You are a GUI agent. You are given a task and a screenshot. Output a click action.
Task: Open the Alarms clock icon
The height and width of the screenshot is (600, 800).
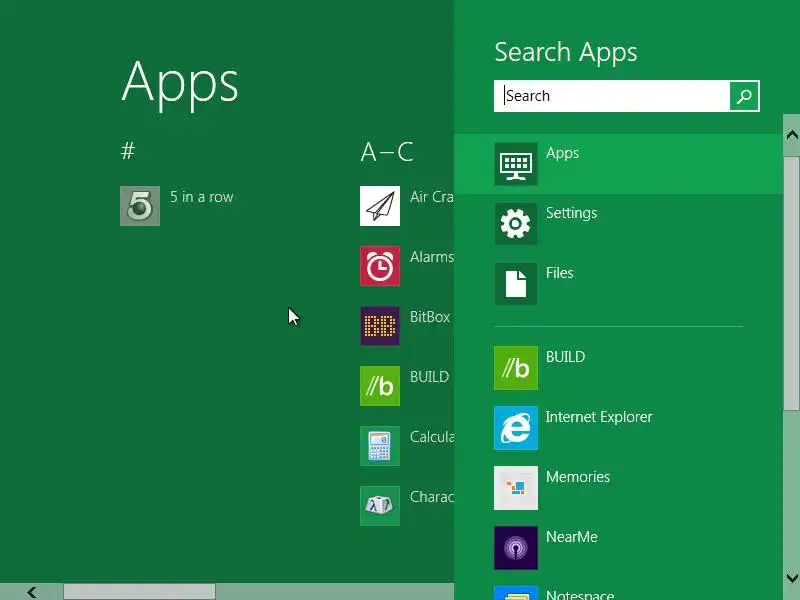[x=380, y=266]
